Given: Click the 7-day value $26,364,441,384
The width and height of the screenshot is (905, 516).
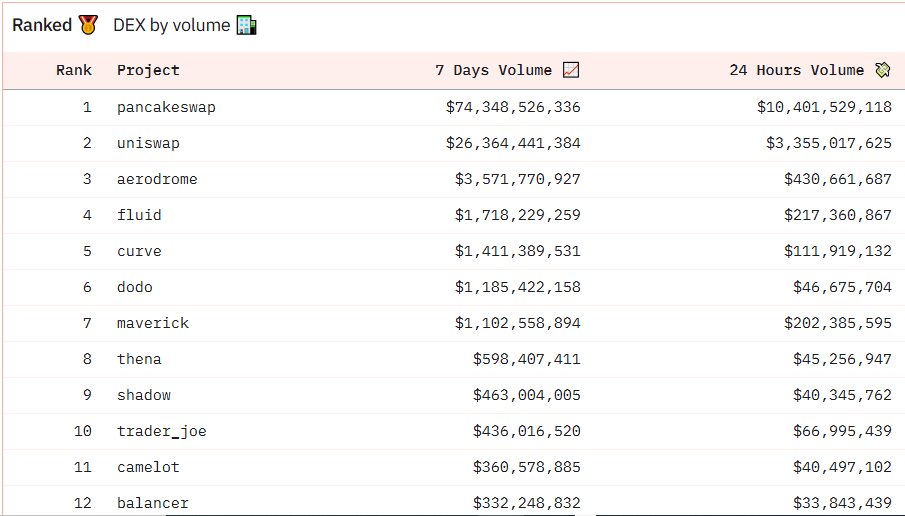Looking at the screenshot, I should click(513, 143).
